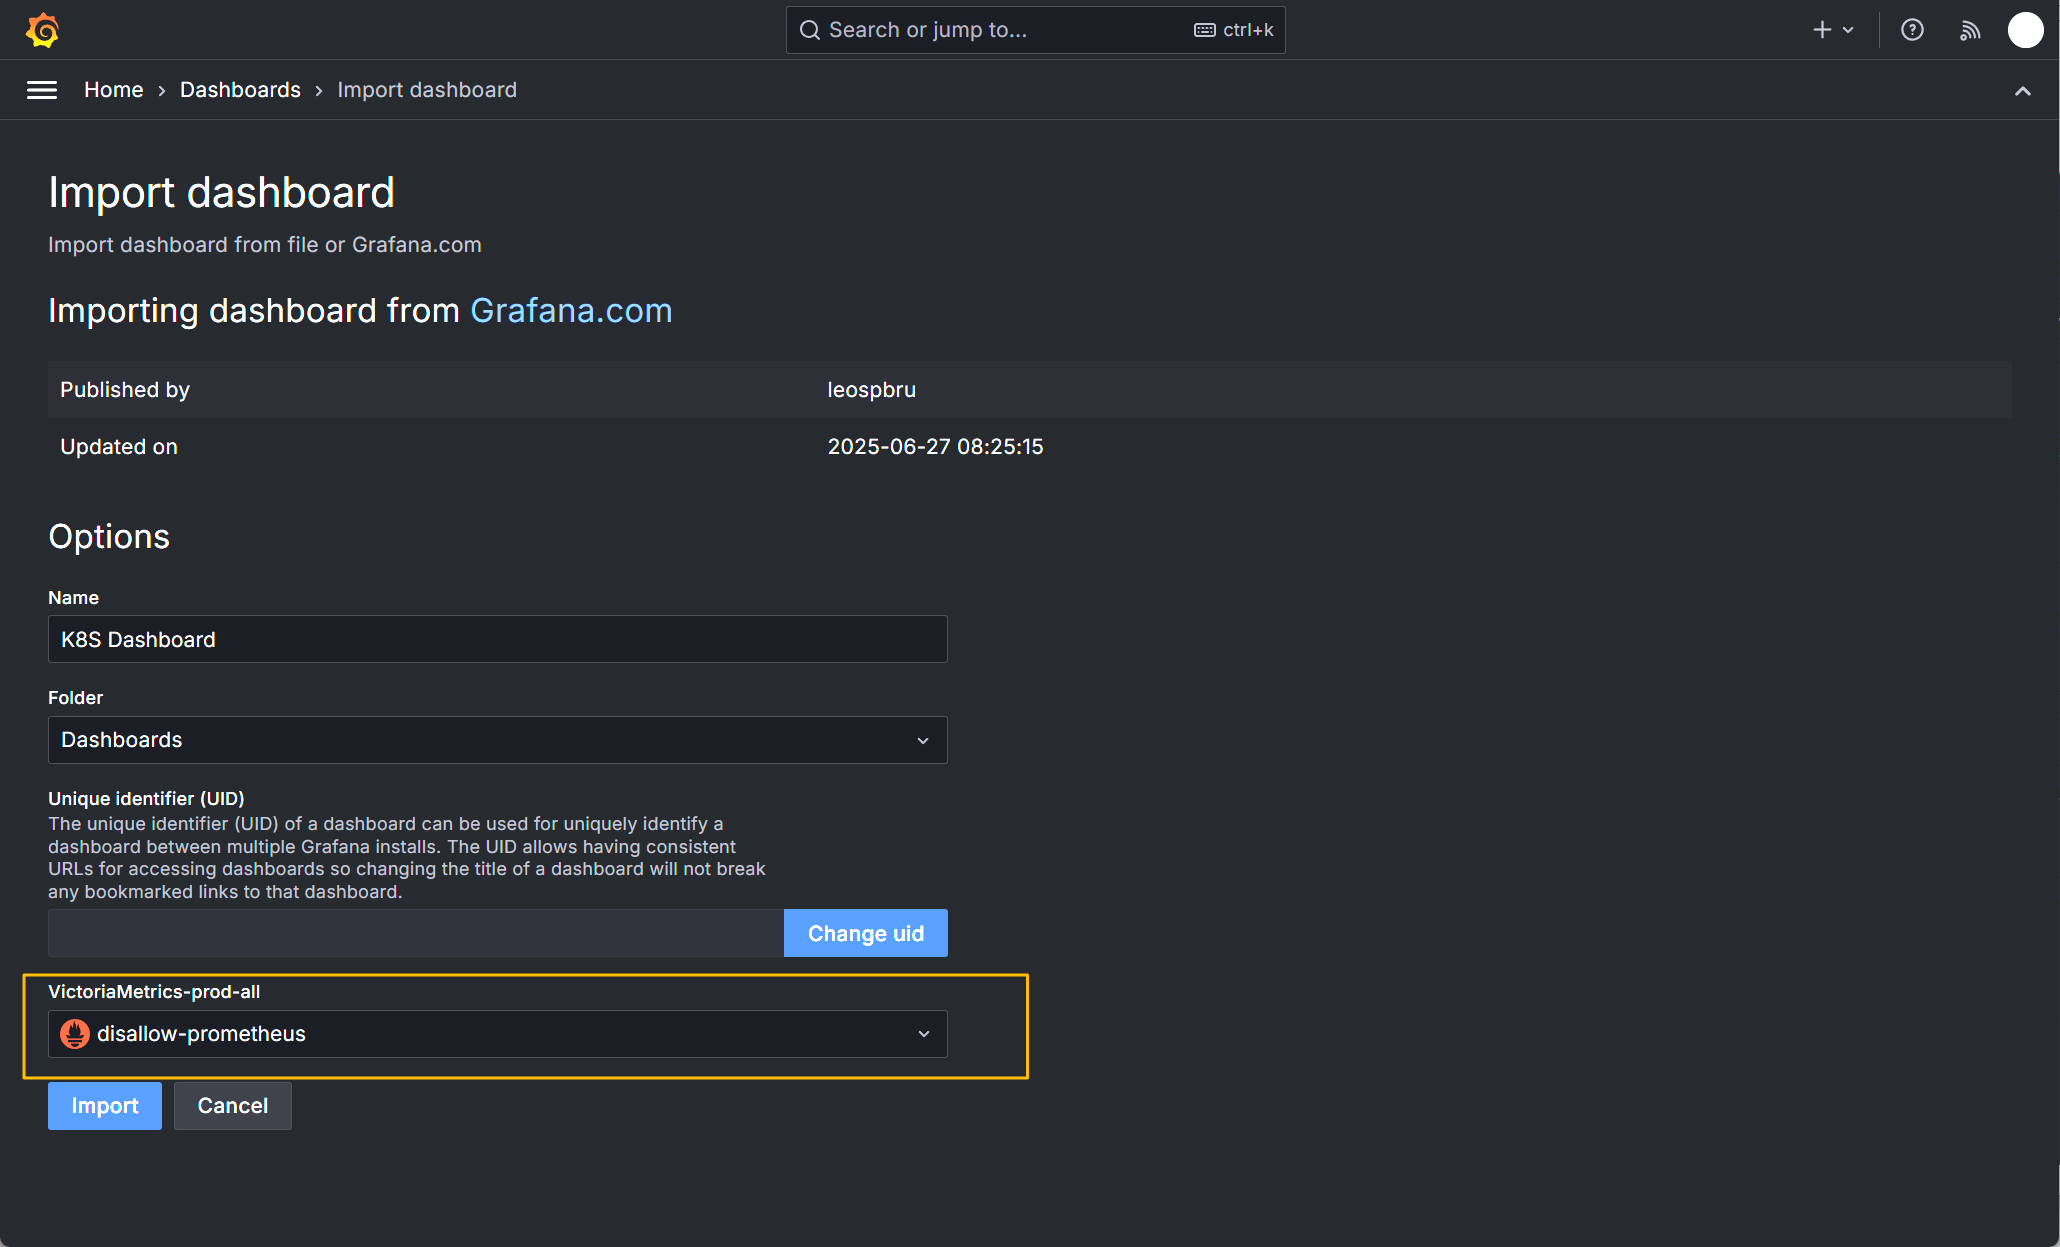The width and height of the screenshot is (2060, 1247).
Task: Collapse the top bar with chevron
Action: coord(2022,91)
